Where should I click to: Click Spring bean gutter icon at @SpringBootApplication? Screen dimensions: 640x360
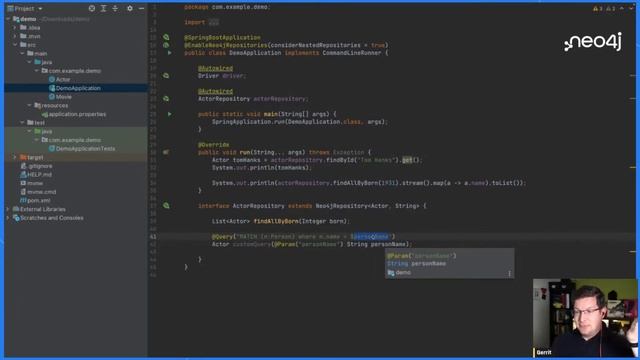(166, 37)
